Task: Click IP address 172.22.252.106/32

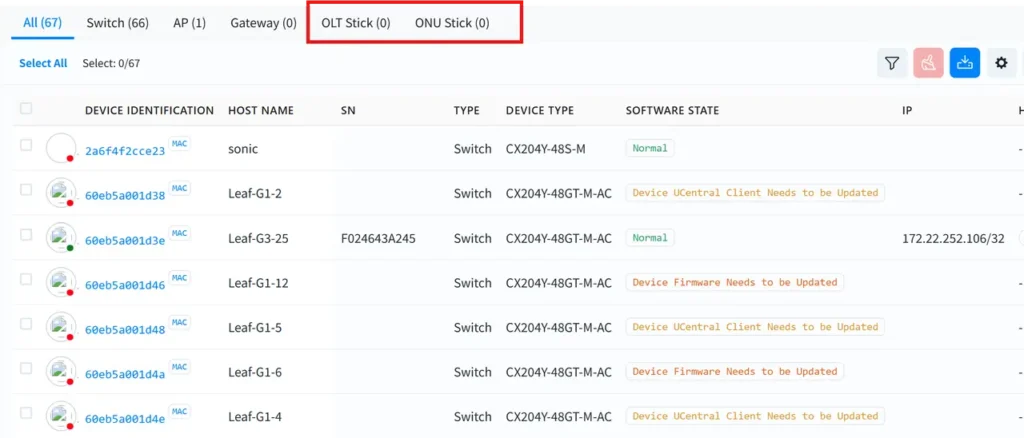Action: [953, 238]
